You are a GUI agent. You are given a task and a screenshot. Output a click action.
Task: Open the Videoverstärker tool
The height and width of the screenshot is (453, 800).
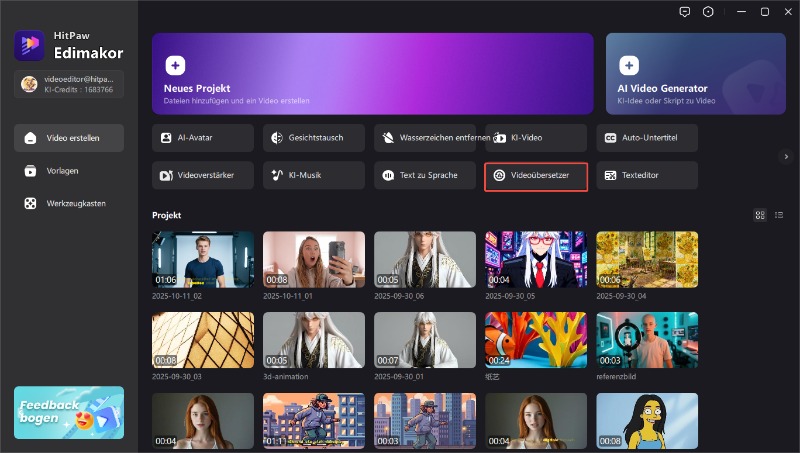(203, 175)
